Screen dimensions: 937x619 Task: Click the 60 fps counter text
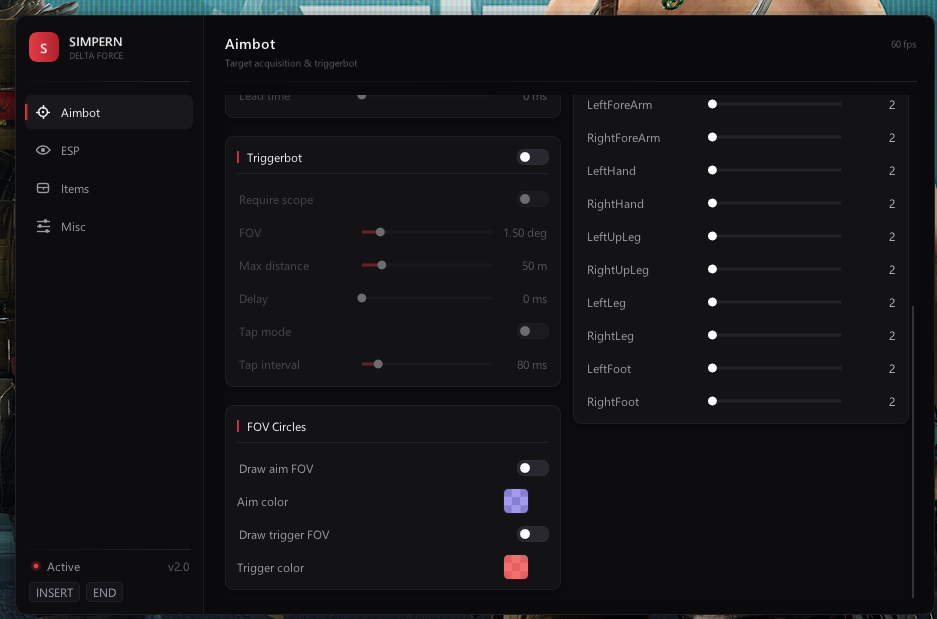click(x=903, y=44)
